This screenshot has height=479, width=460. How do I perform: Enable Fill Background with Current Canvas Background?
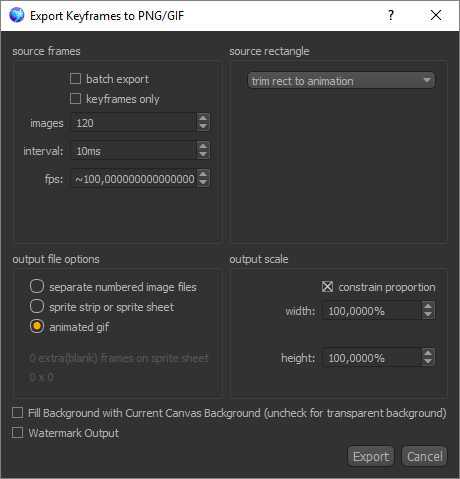click(x=17, y=413)
